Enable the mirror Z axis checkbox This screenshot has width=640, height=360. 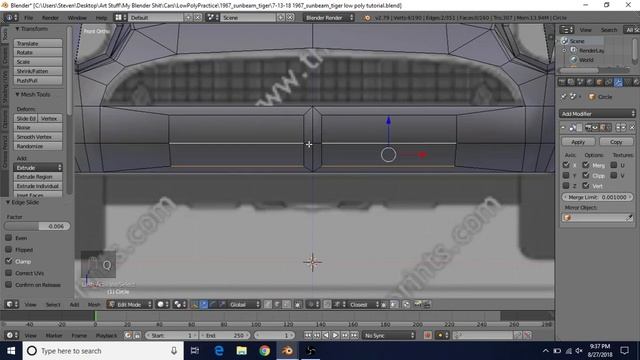(x=566, y=186)
